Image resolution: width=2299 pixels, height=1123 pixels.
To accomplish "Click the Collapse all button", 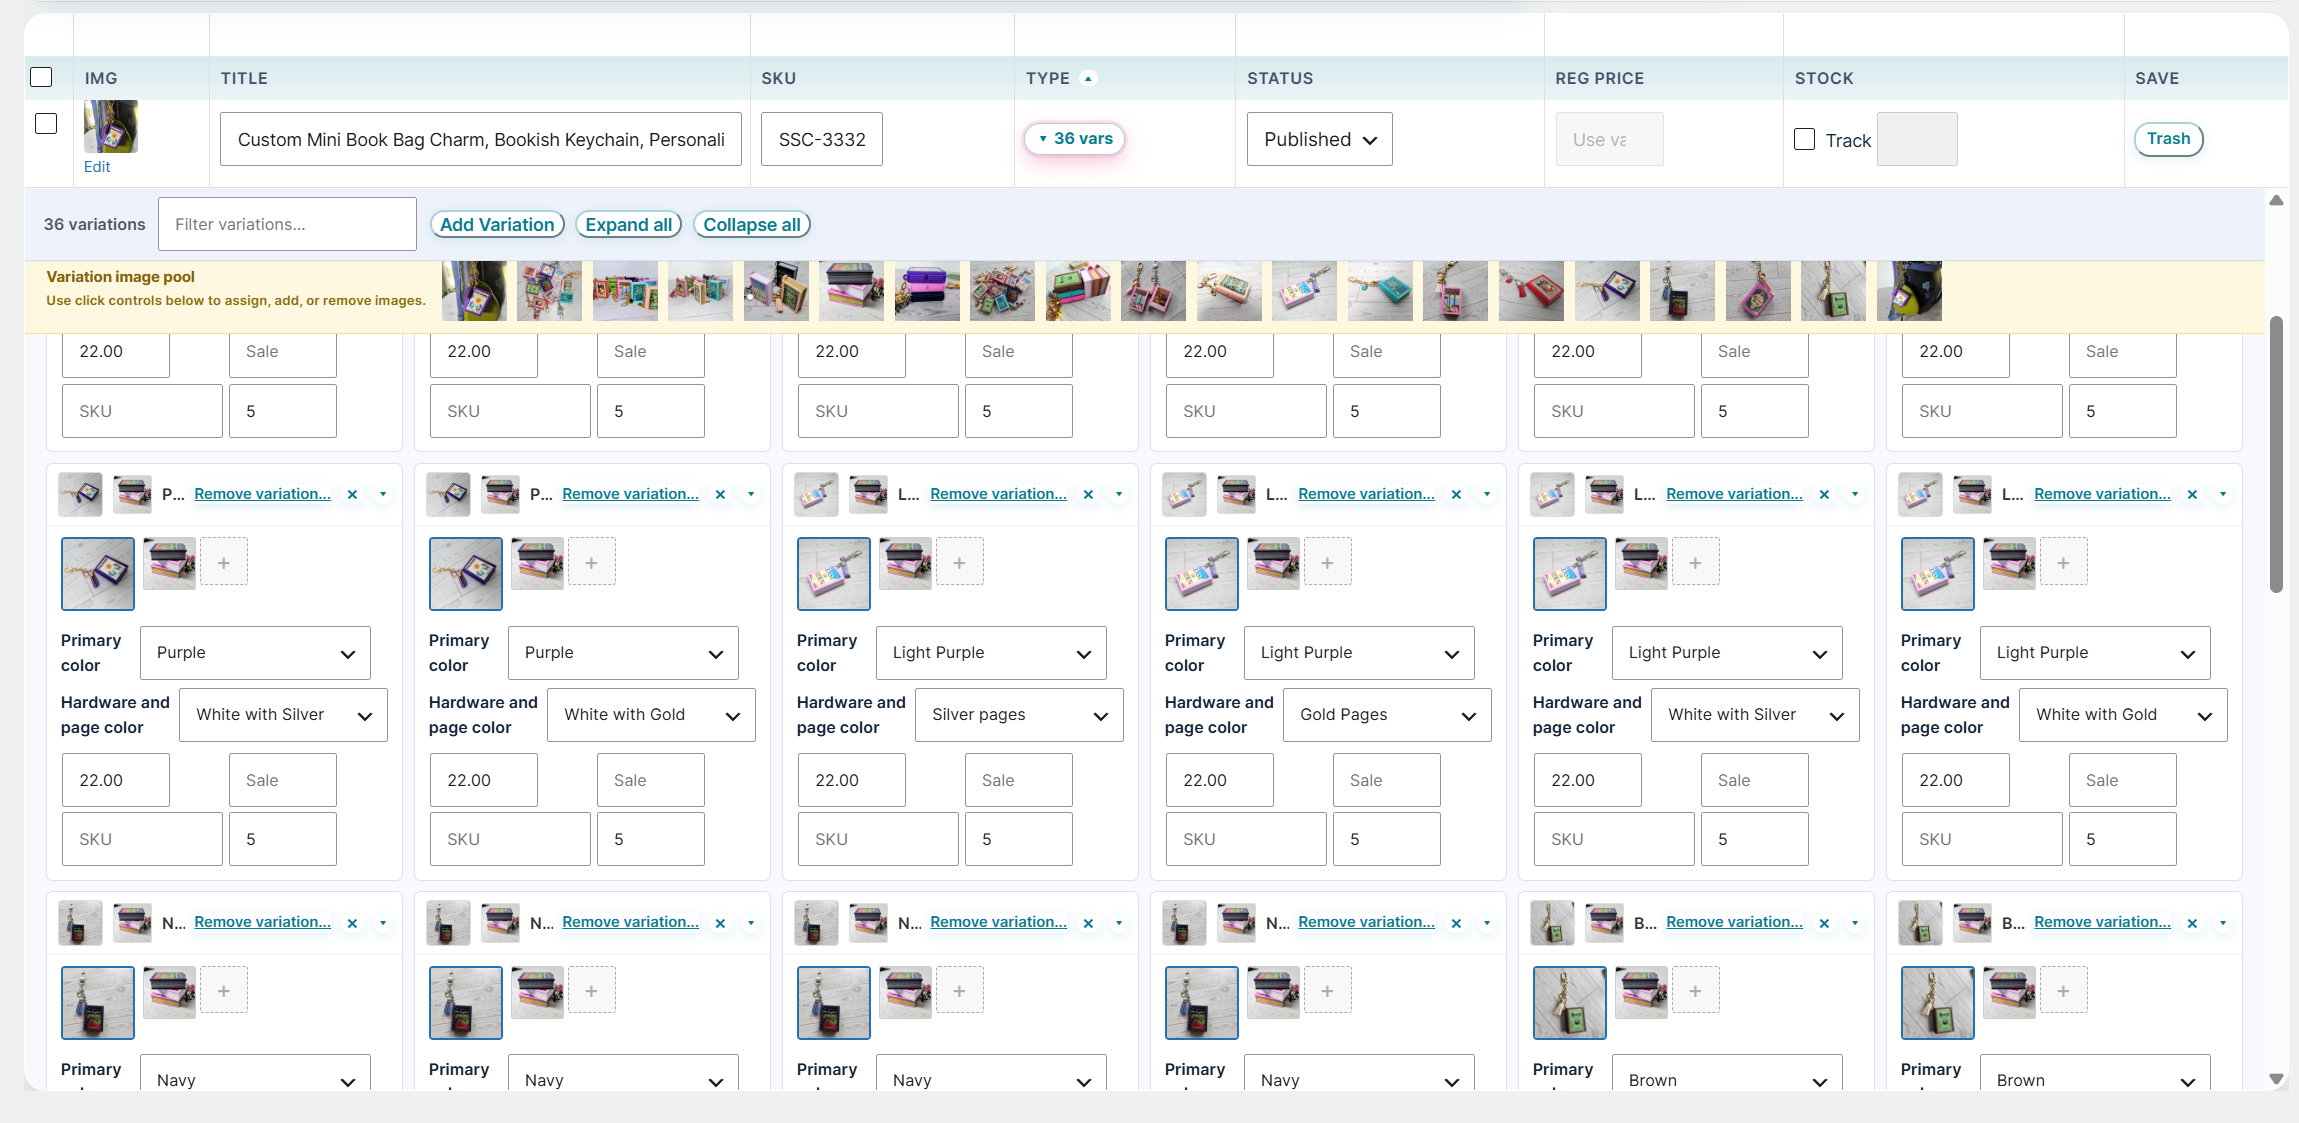I will [x=752, y=225].
